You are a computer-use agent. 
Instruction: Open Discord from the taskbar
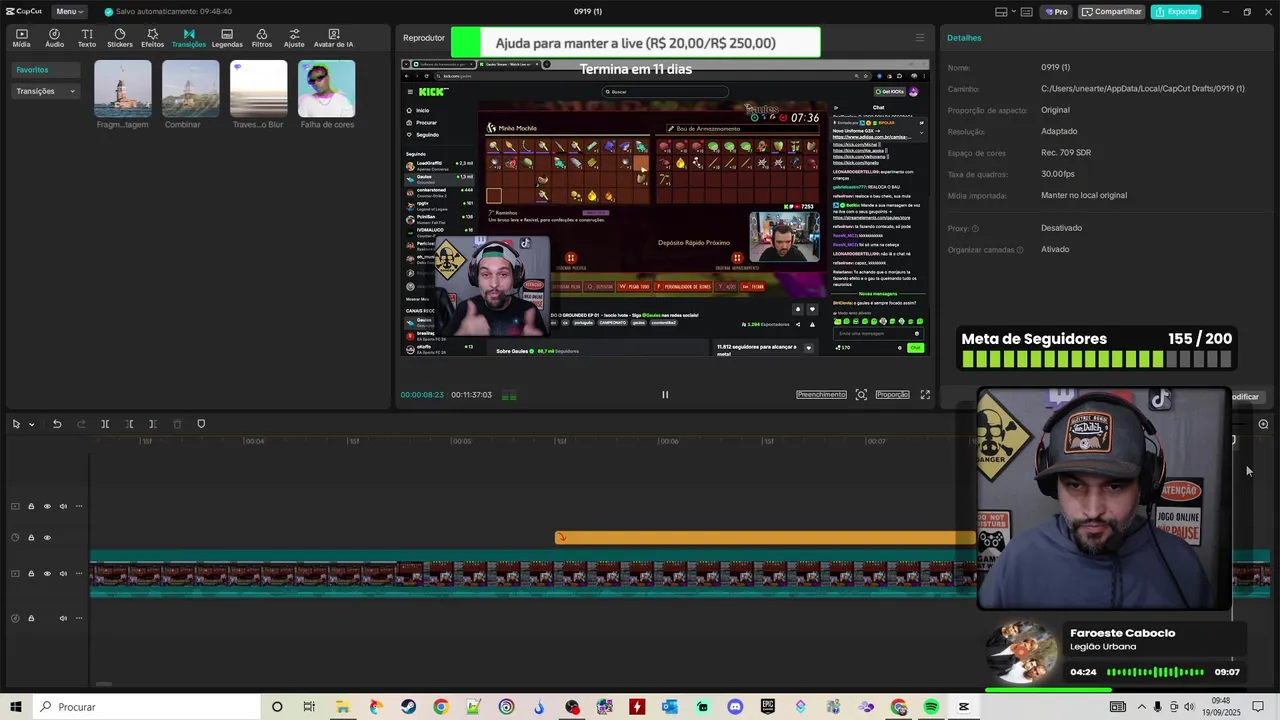click(x=735, y=707)
